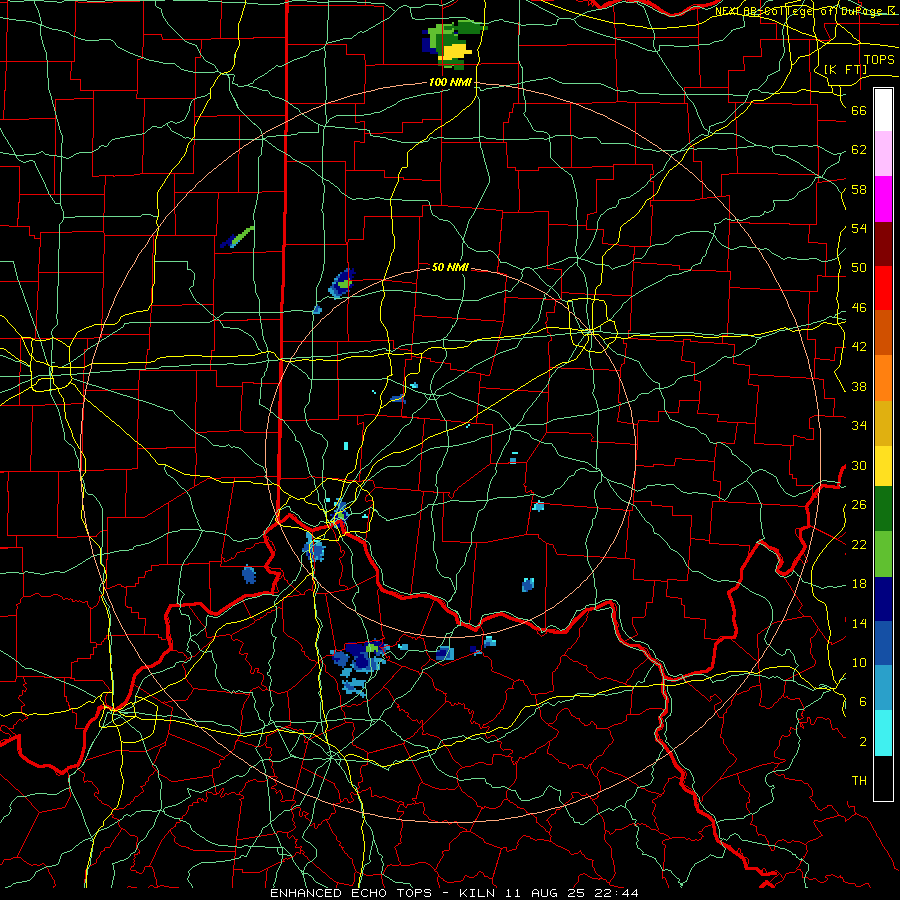Choose the bright orange legend swatch
Image resolution: width=900 pixels, height=900 pixels.
tap(883, 378)
